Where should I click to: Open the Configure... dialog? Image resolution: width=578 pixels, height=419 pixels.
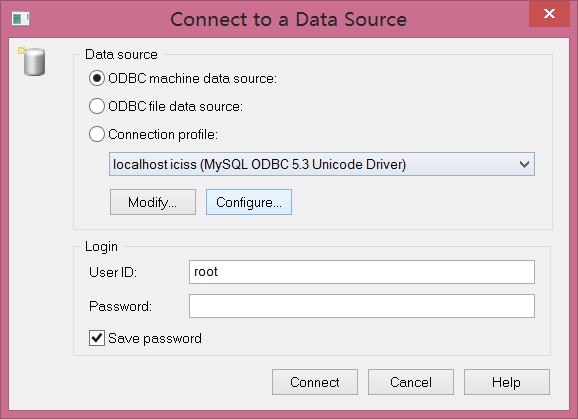249,202
